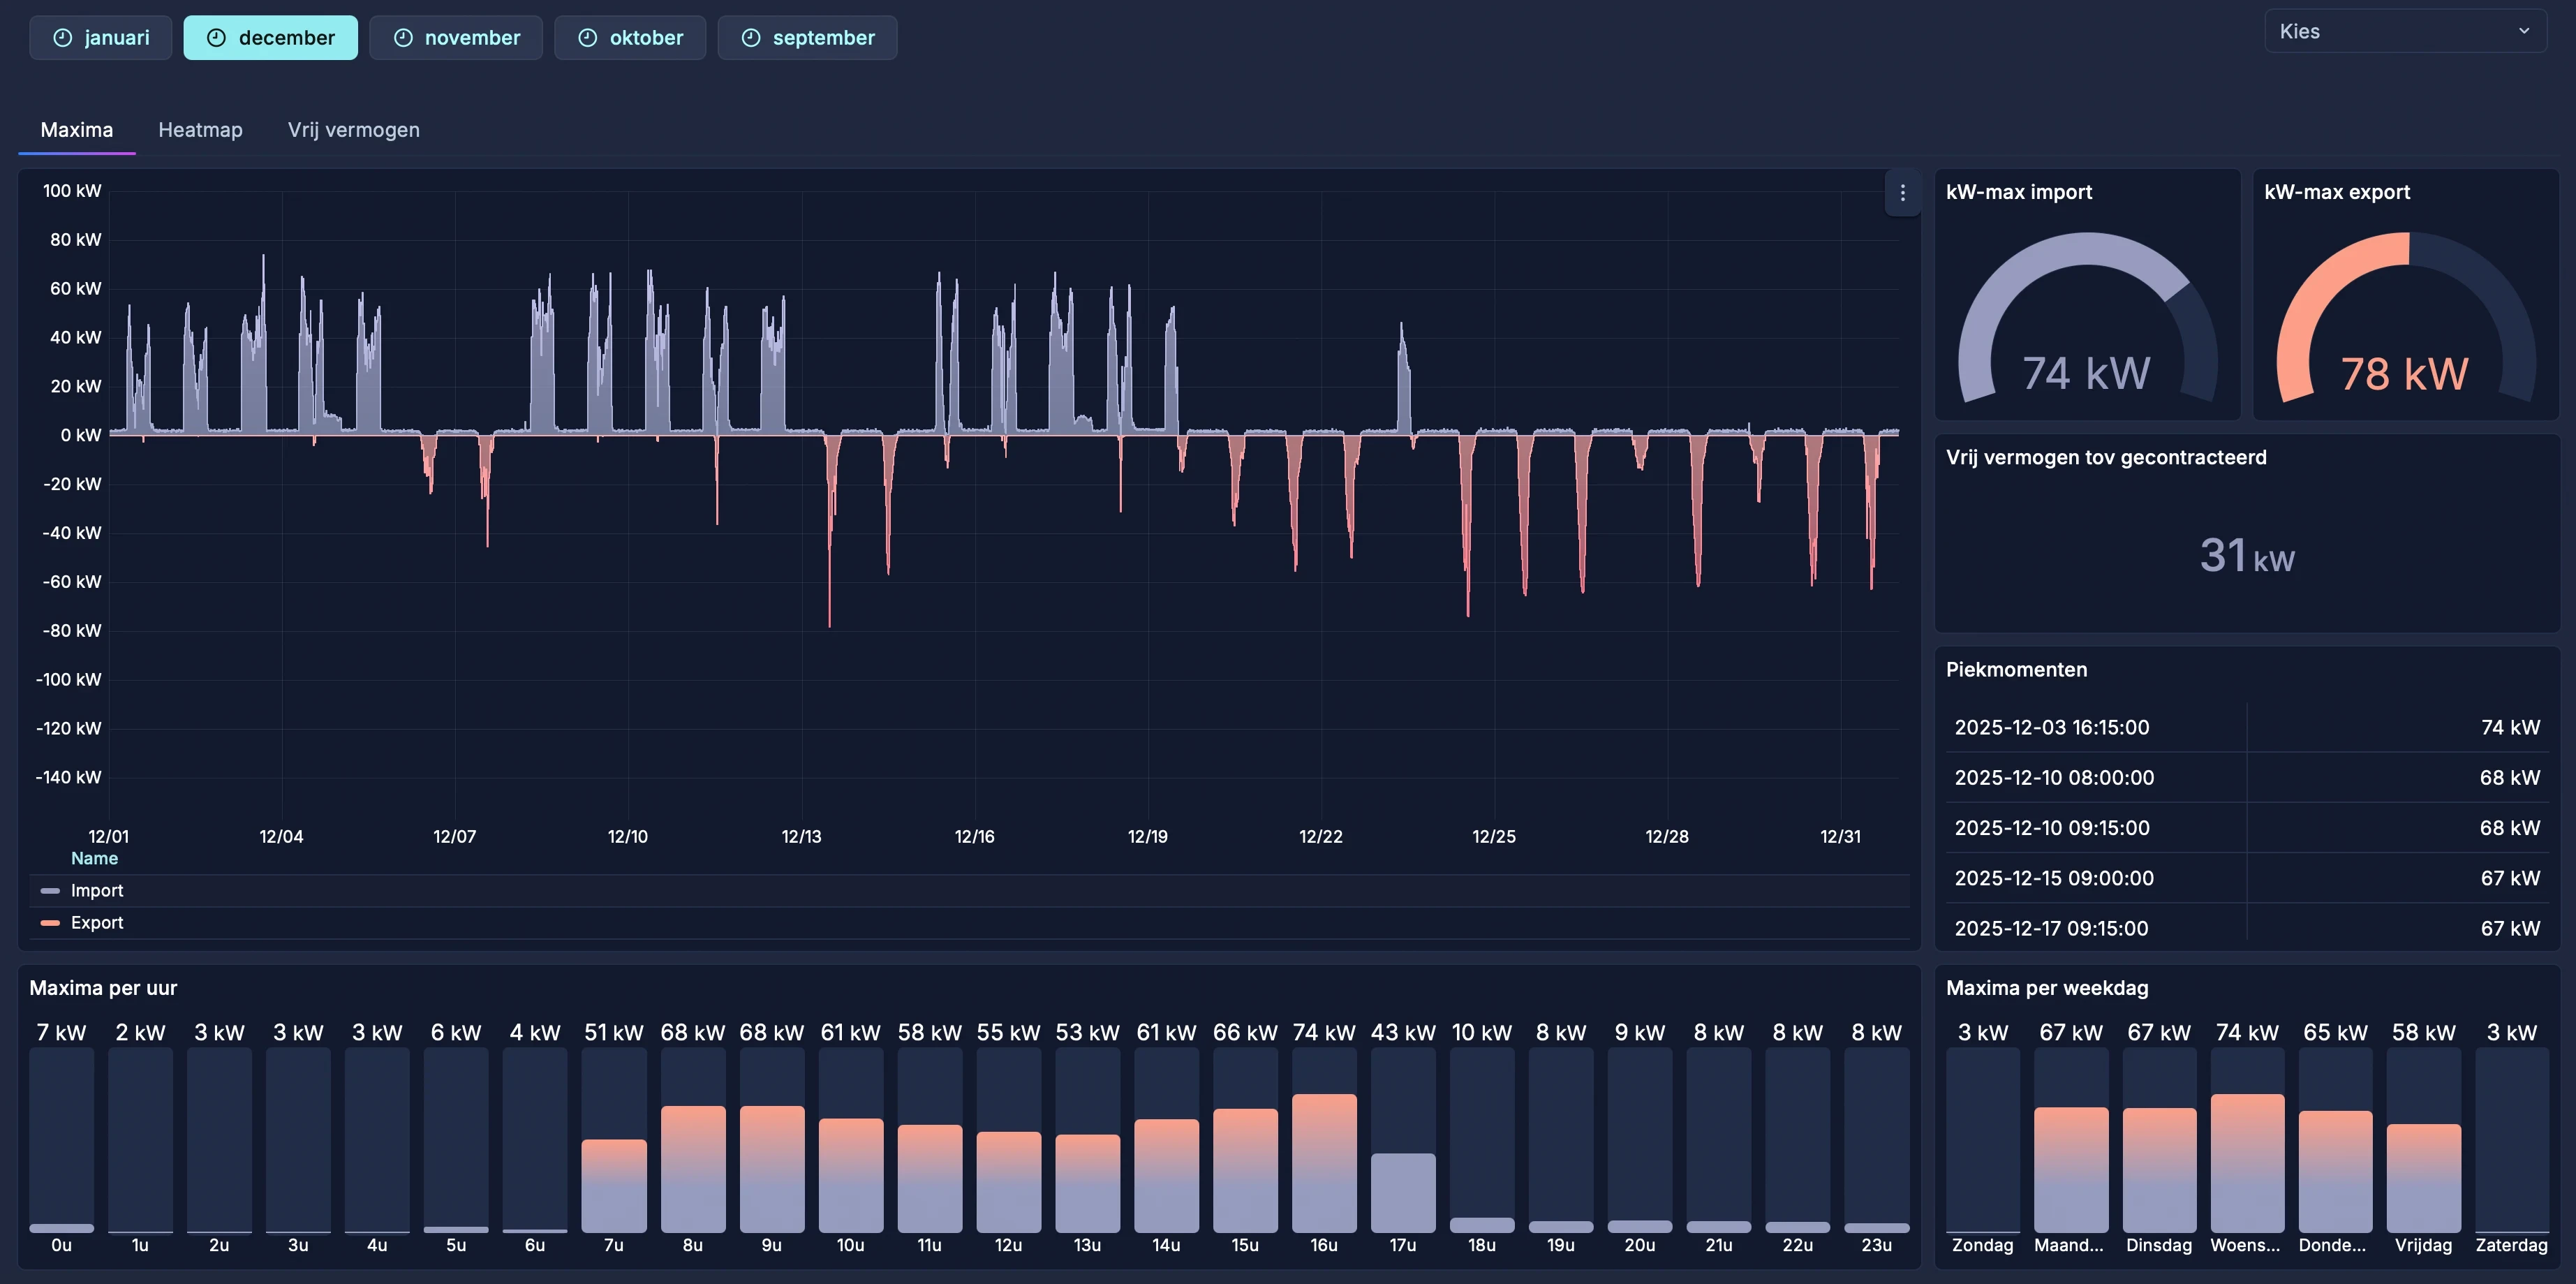Select the november period button
This screenshot has height=1284, width=2576.
tap(456, 38)
